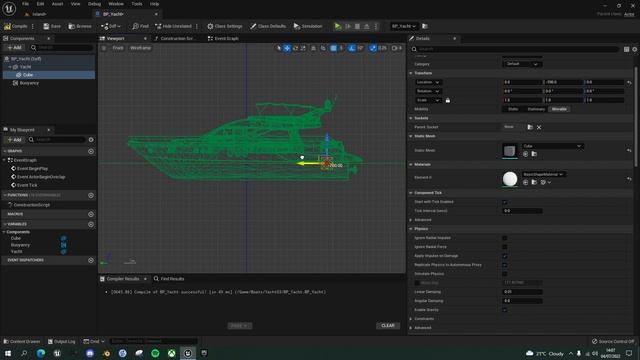Use selected asset for Static Mesh
Image resolution: width=640 pixels, height=360 pixels.
[525, 154]
